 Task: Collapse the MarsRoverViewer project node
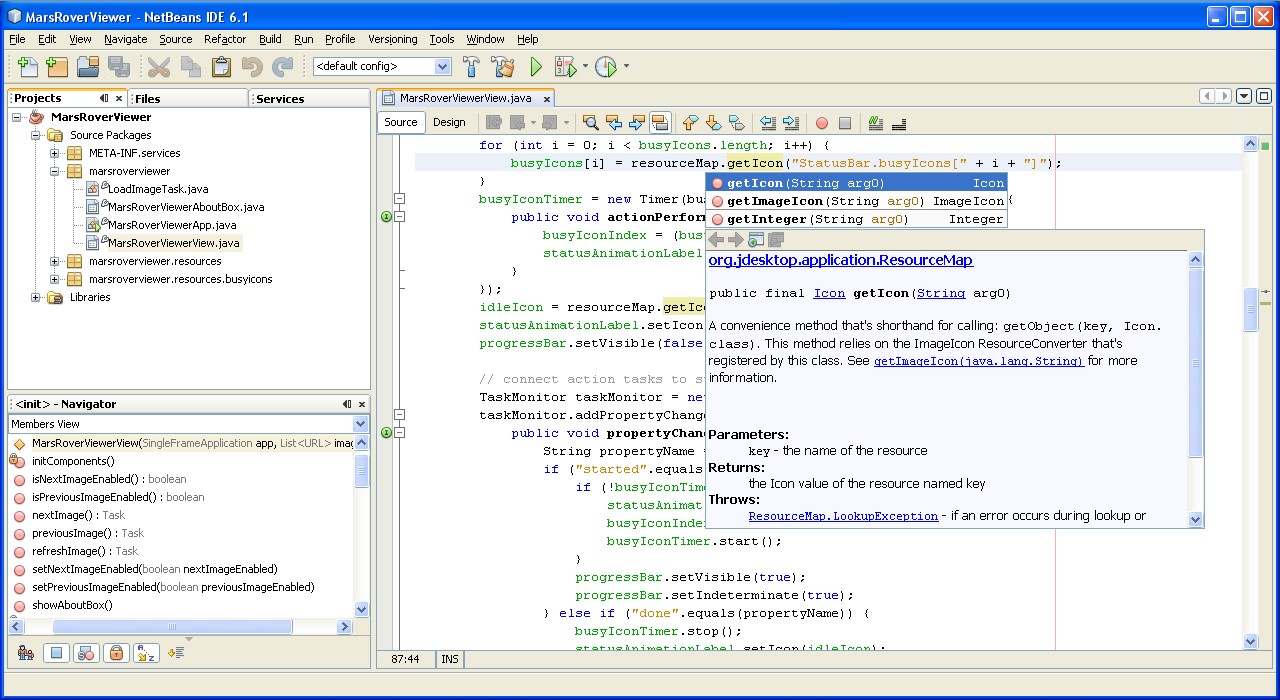[x=18, y=117]
